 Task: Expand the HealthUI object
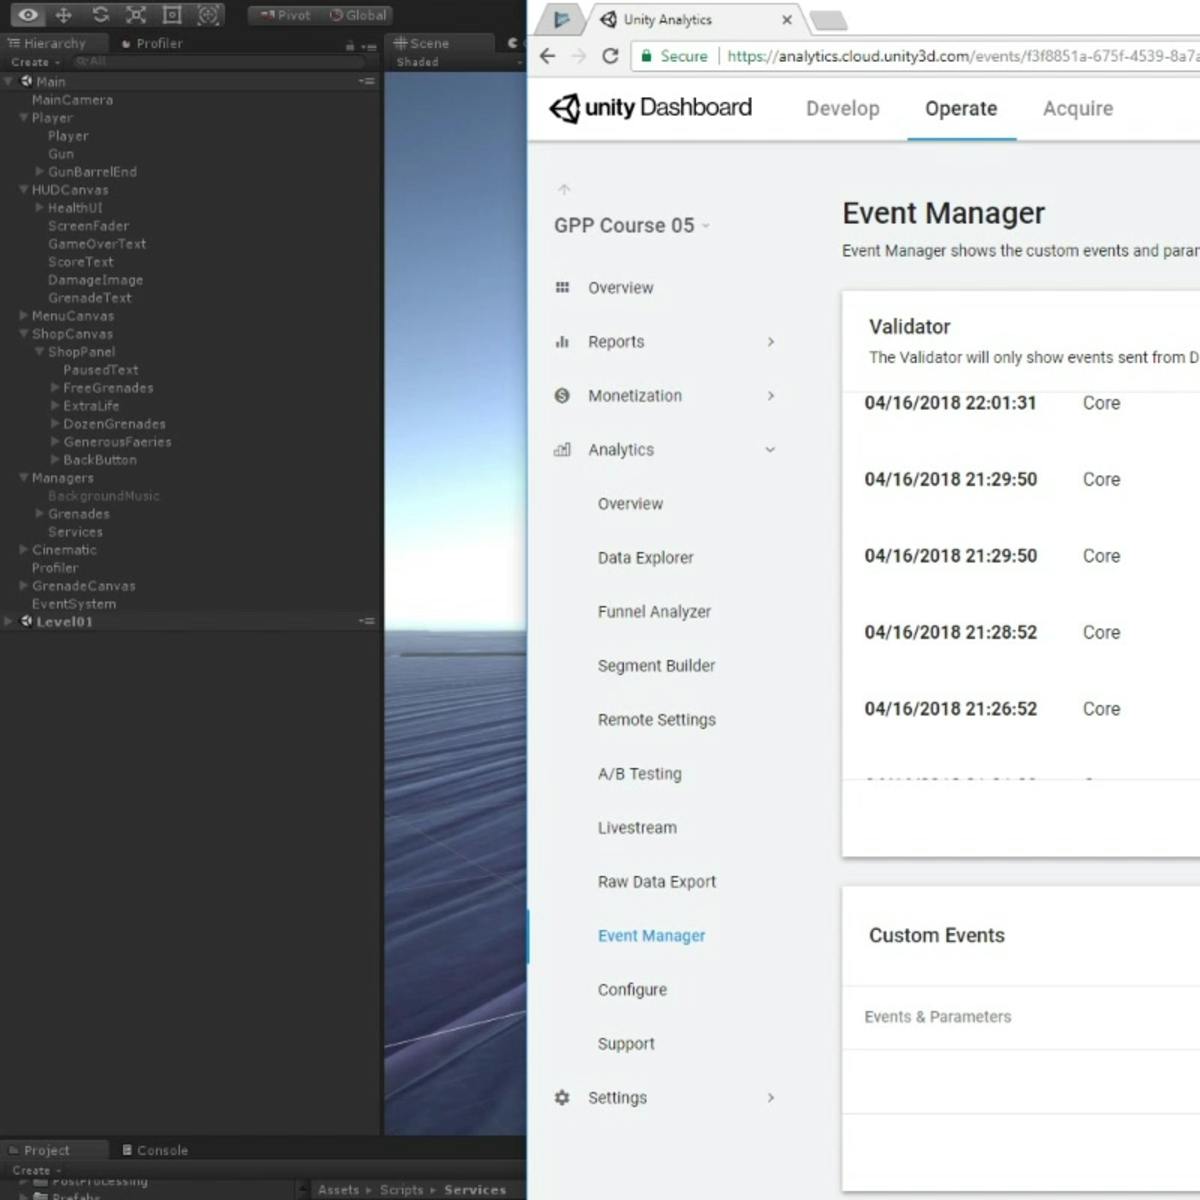click(x=40, y=207)
